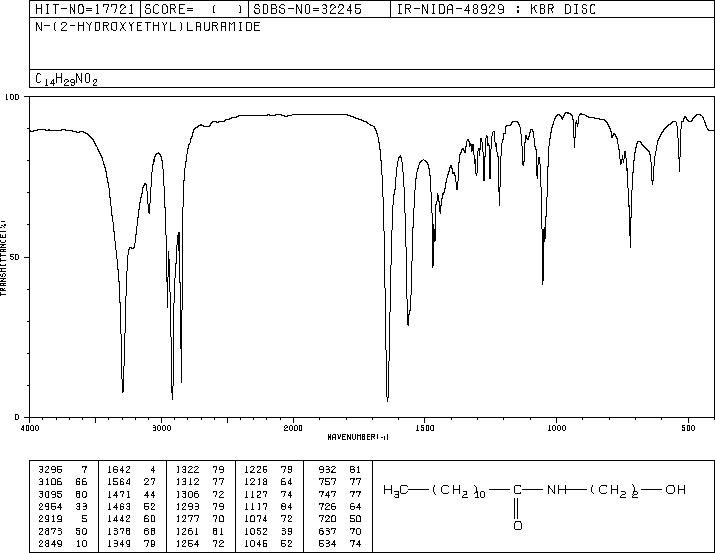The image size is (715, 553).
Task: Select the molecular formula C14H29NO2
Action: tap(66, 79)
